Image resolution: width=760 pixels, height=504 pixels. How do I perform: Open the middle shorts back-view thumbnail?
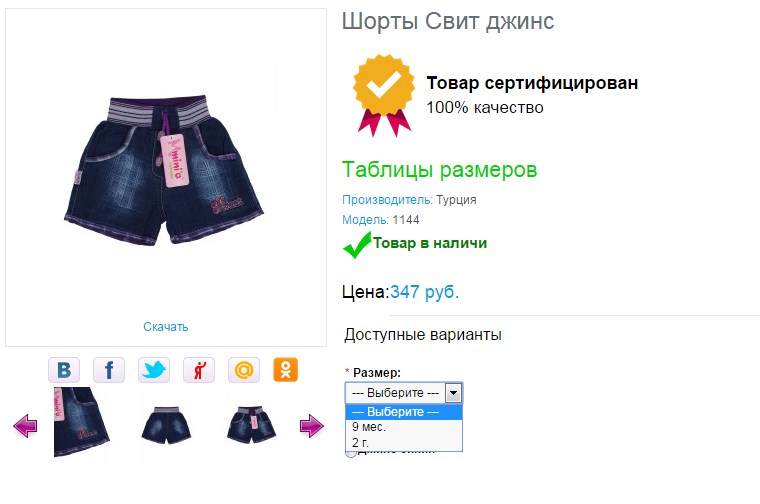pos(166,425)
